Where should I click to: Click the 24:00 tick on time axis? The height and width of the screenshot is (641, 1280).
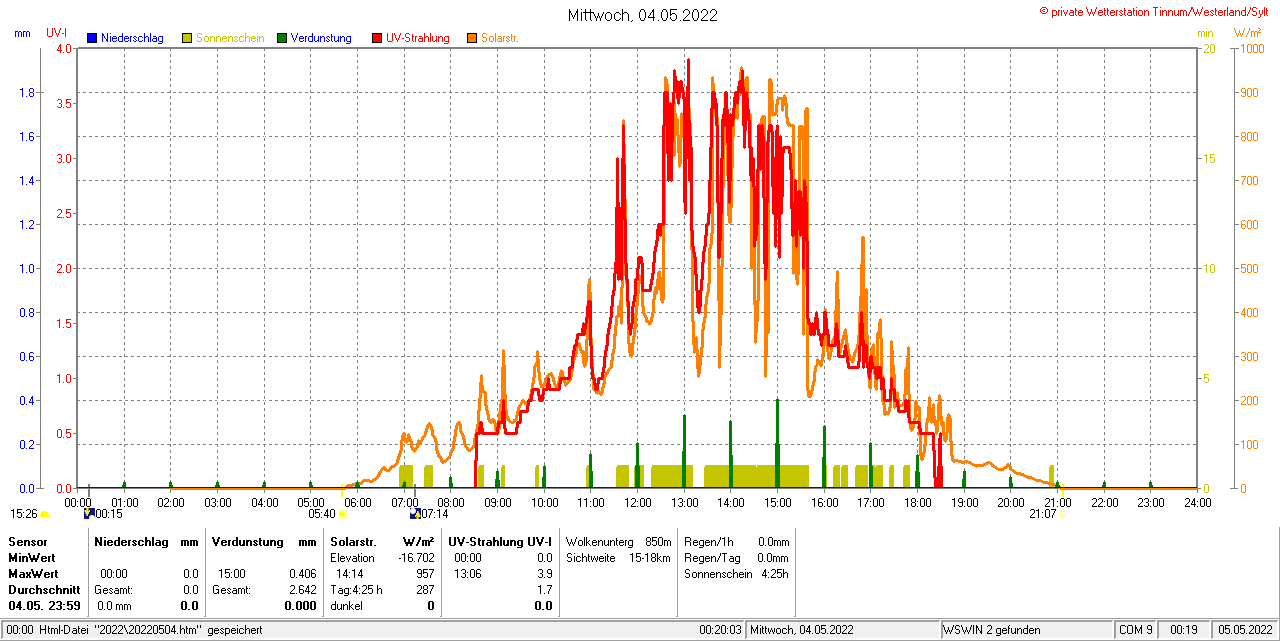1198,502
